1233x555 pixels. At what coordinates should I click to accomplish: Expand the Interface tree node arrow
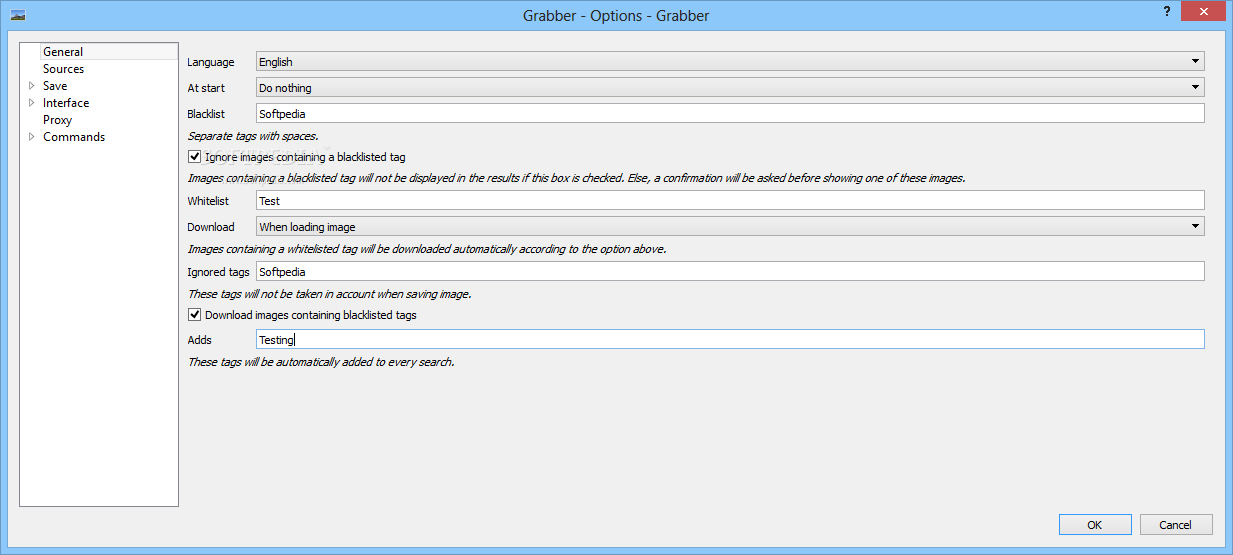point(32,103)
